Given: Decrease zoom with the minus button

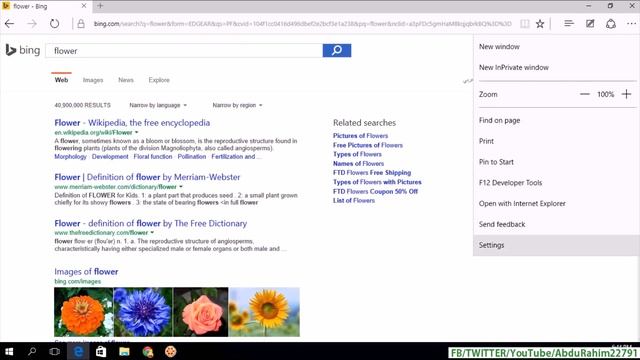Looking at the screenshot, I should click(584, 94).
